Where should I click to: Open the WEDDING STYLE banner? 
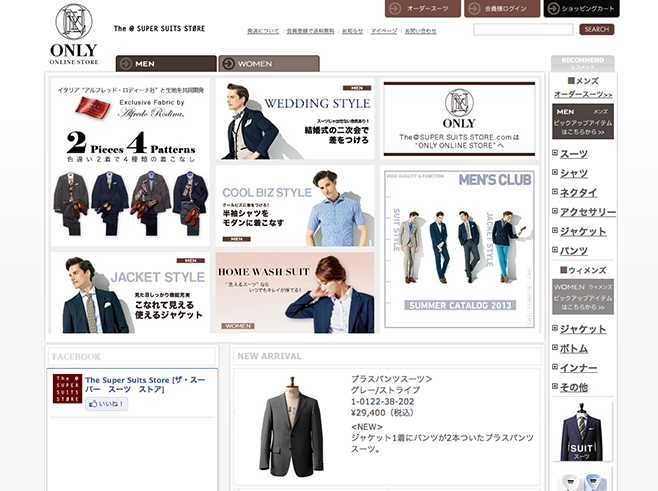[295, 119]
